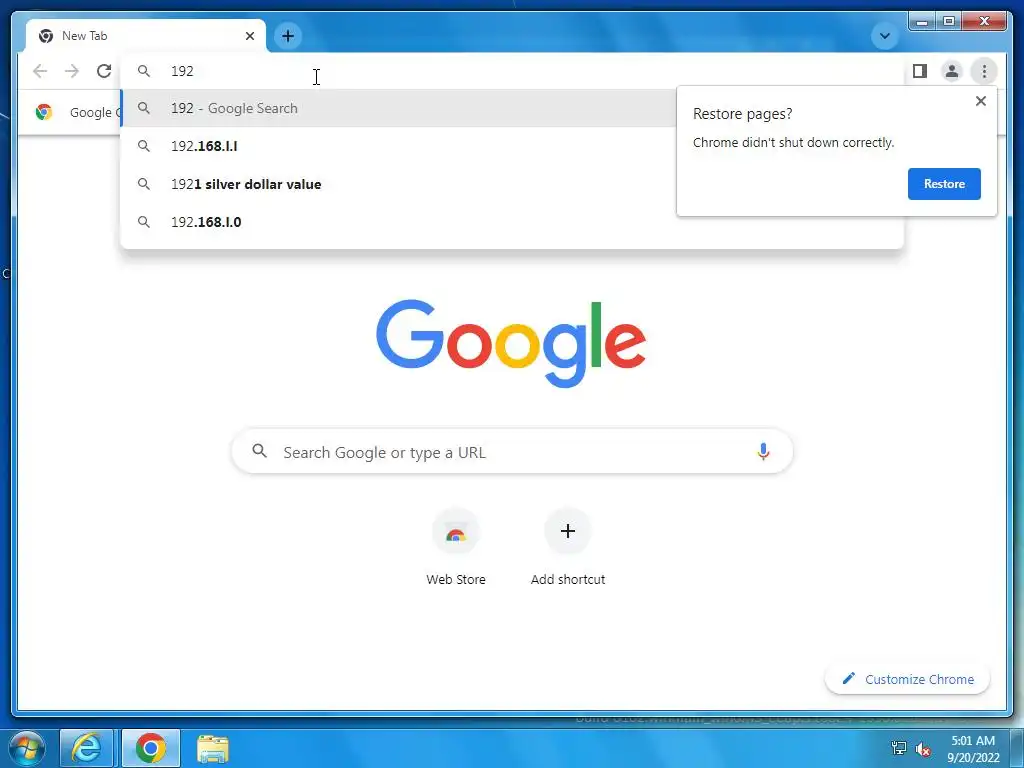Viewport: 1024px width, 768px height.
Task: Click the muted volume tray icon
Action: click(x=923, y=749)
